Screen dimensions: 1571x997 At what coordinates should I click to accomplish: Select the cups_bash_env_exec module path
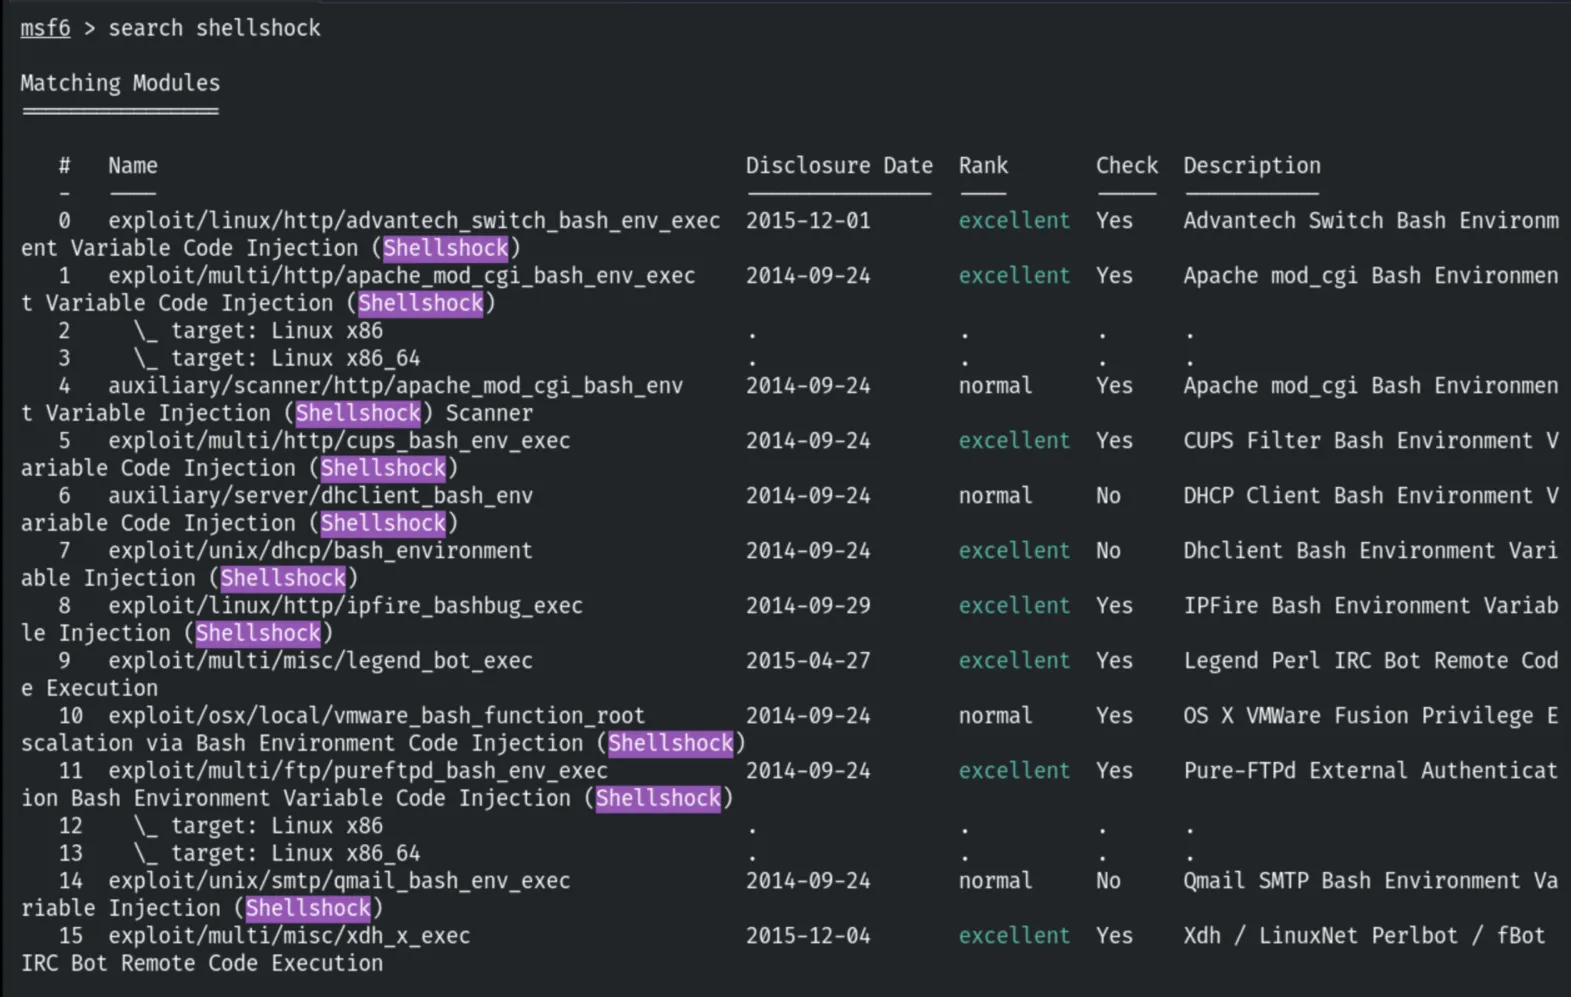(339, 441)
